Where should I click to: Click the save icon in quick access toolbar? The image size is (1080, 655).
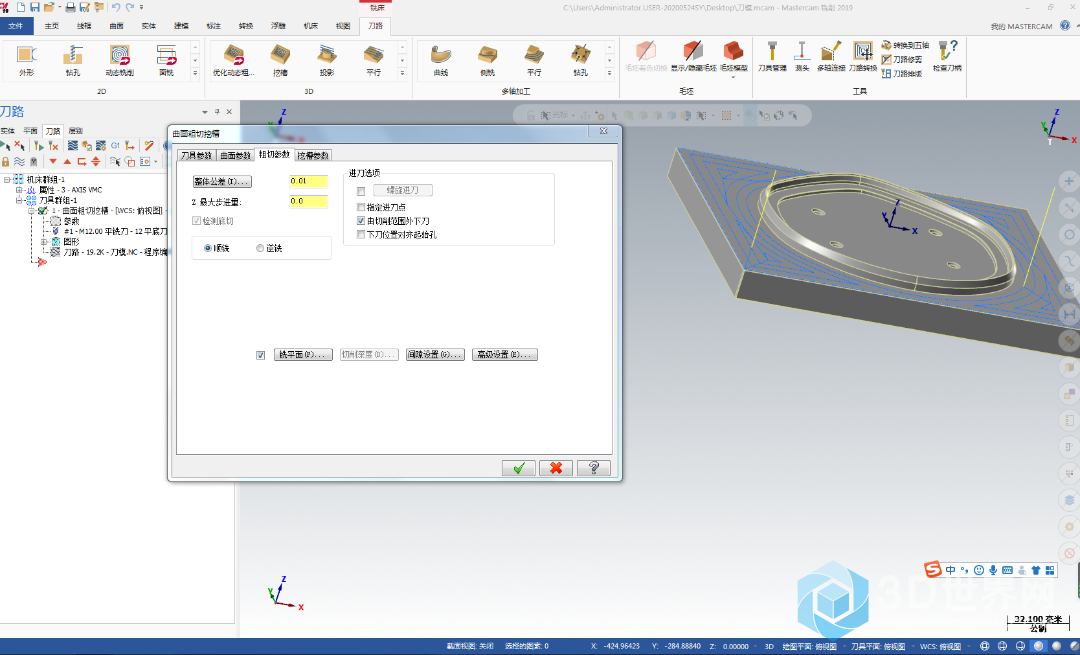[x=35, y=7]
